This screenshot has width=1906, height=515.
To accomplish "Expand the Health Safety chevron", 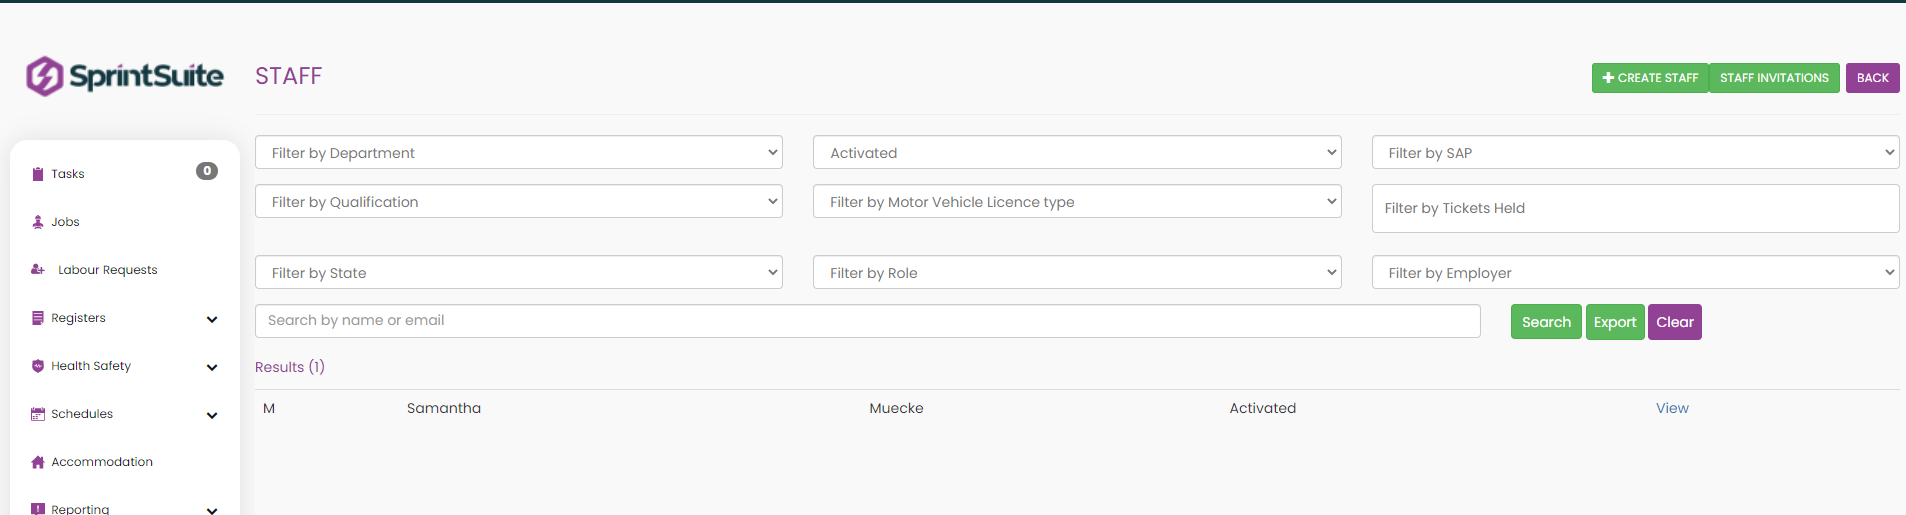I will [x=212, y=368].
